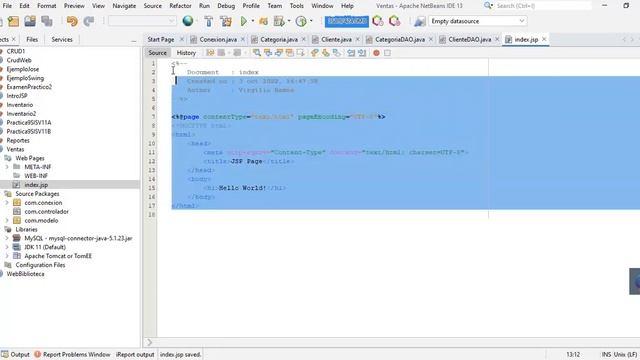The width and height of the screenshot is (640, 360).
Task: Click the Redo arrow icon
Action: click(x=89, y=21)
